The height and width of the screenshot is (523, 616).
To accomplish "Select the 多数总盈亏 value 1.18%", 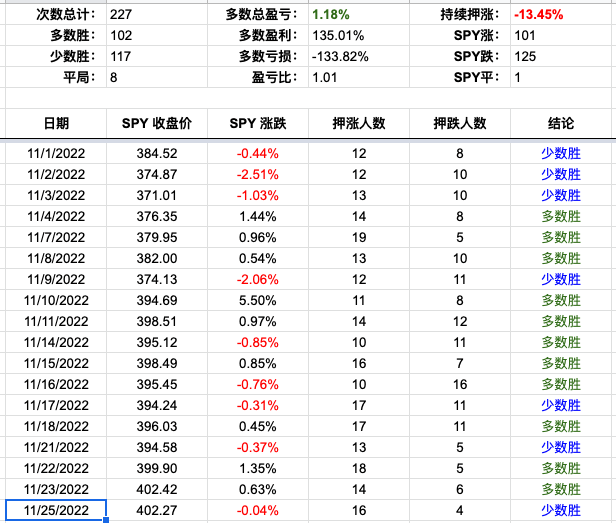I will coord(359,15).
